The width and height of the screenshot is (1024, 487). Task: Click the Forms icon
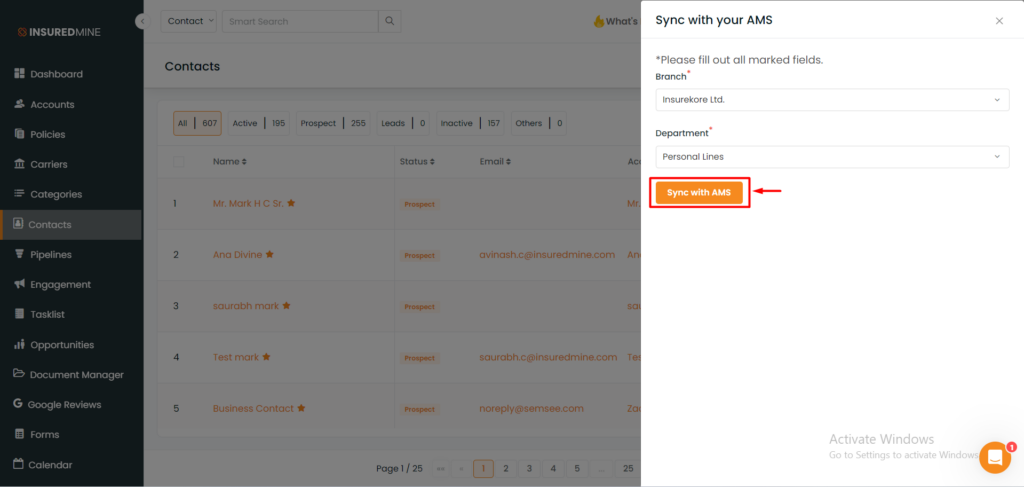point(19,434)
